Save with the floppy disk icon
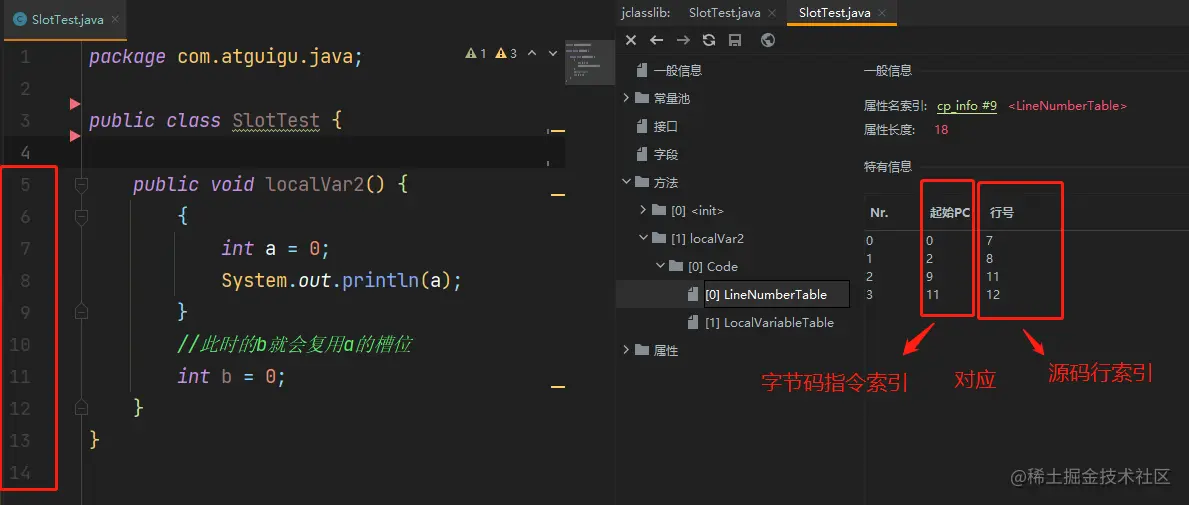This screenshot has height=505, width=1189. [735, 40]
